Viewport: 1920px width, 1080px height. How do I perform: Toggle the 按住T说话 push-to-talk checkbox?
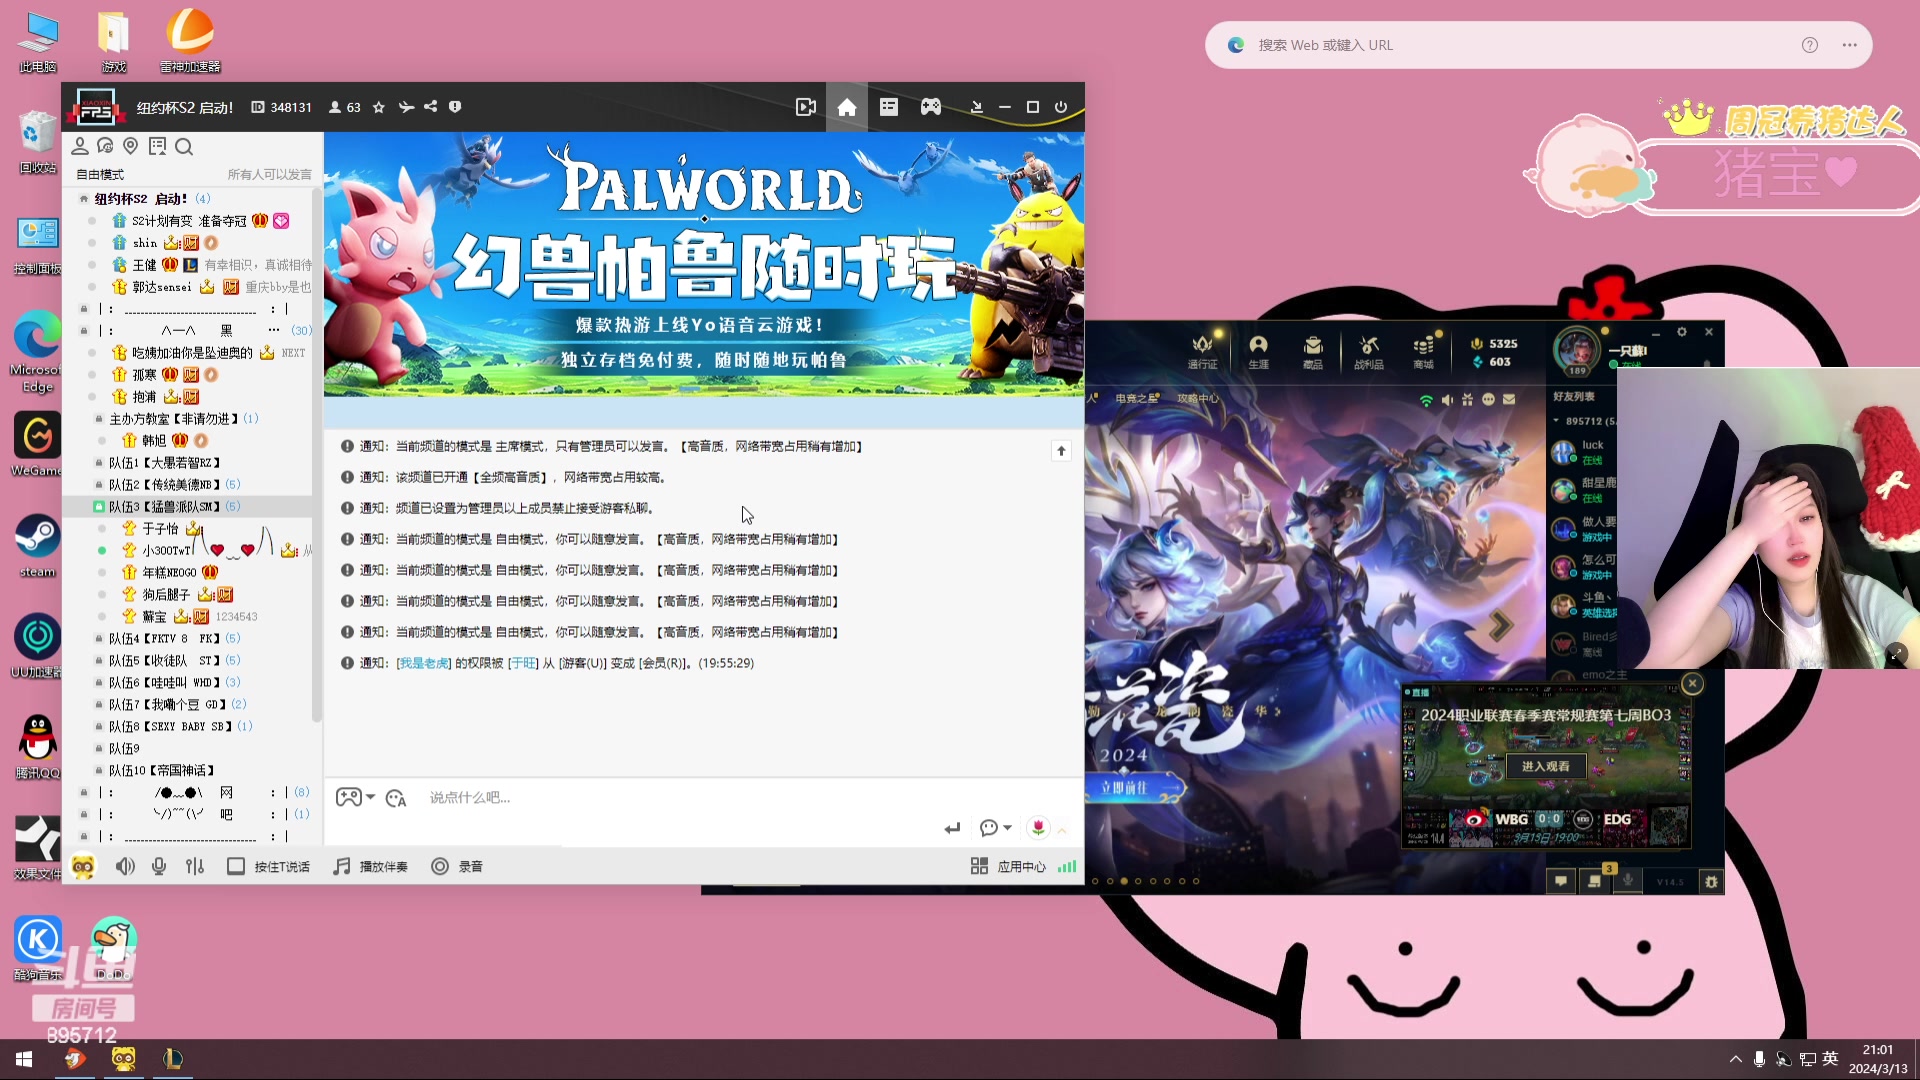click(x=236, y=867)
